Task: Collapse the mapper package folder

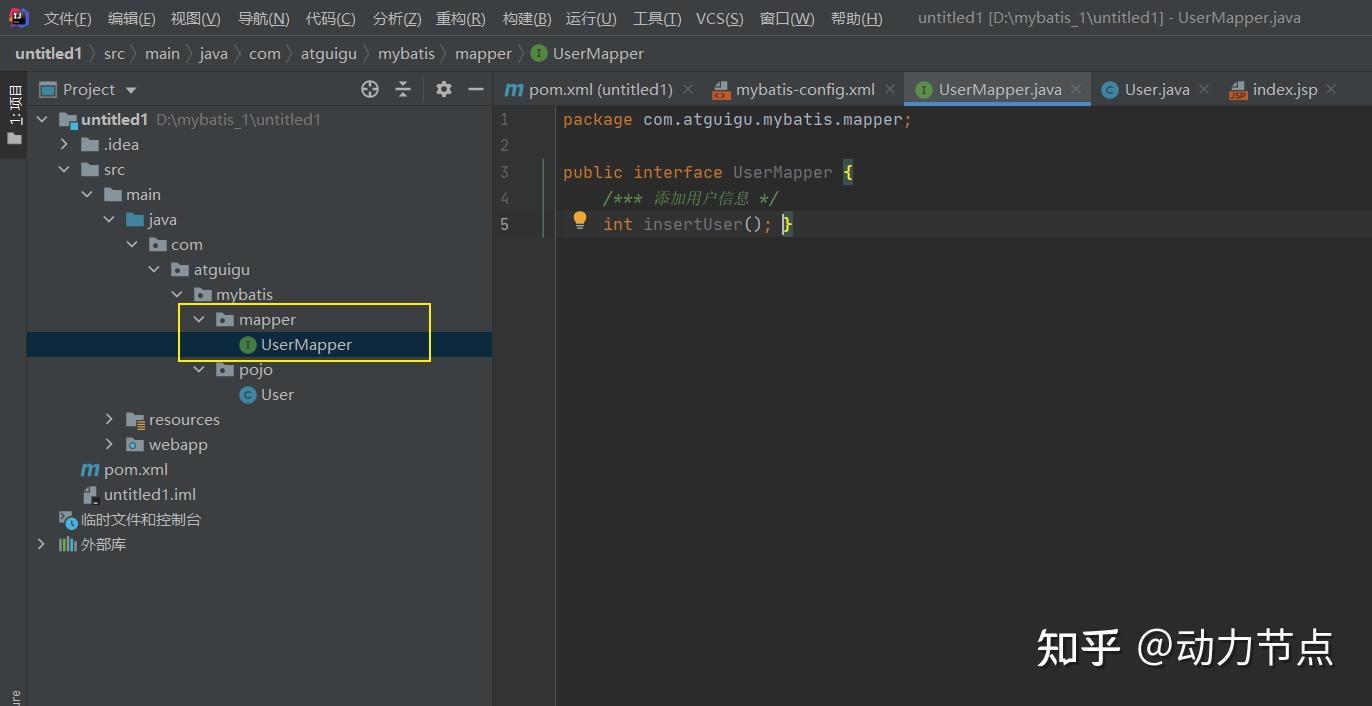Action: tap(199, 319)
